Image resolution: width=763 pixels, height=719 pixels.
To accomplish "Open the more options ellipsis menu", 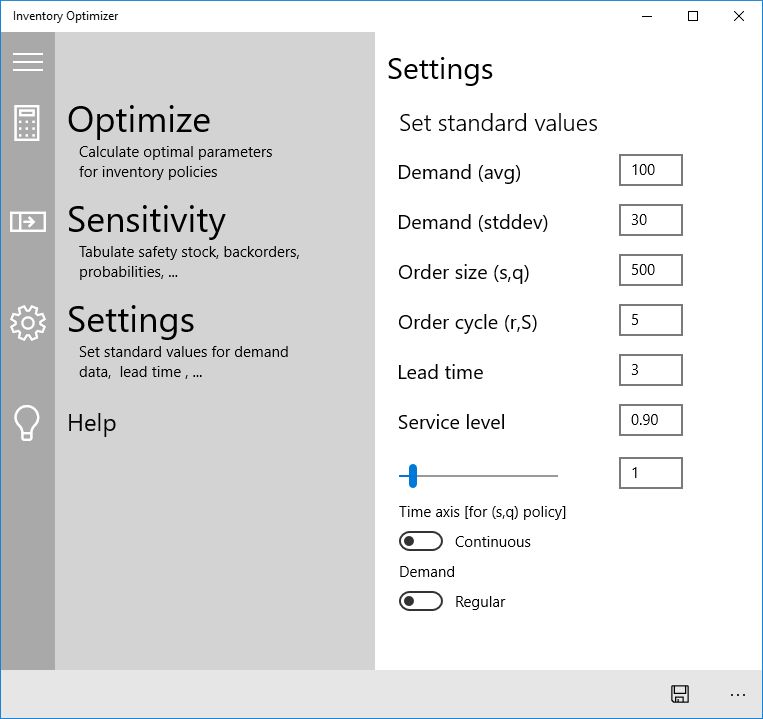I will pyautogui.click(x=738, y=694).
